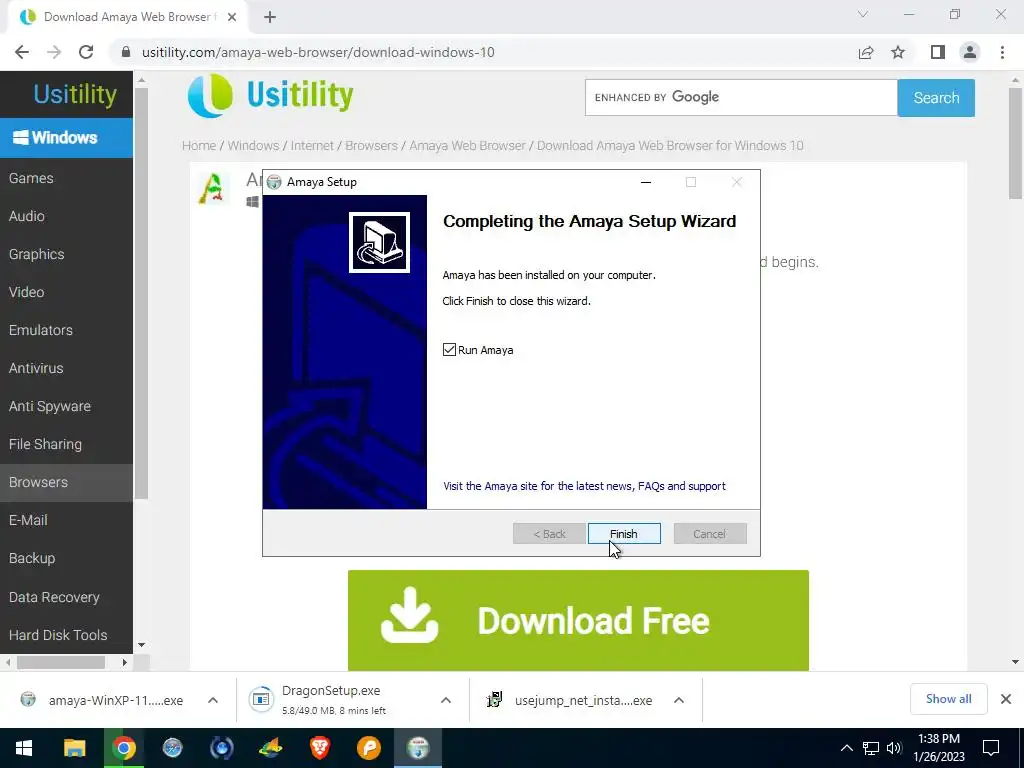
Task: Open File Explorer from the taskbar
Action: coord(74,748)
